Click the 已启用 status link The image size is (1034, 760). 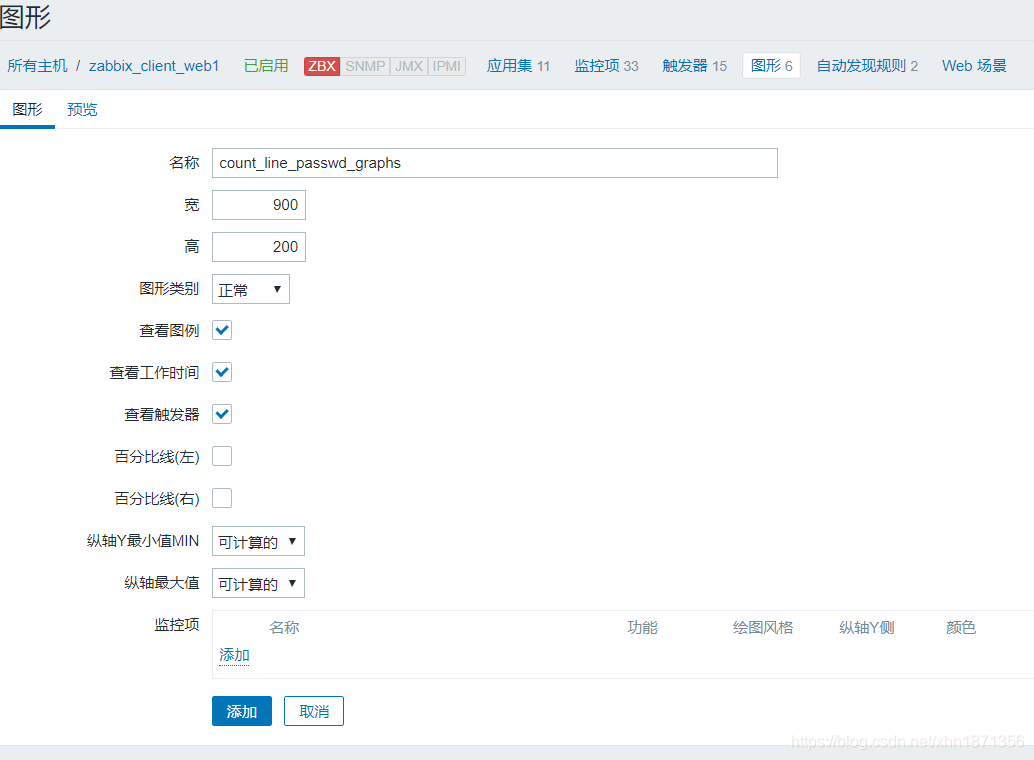(266, 66)
